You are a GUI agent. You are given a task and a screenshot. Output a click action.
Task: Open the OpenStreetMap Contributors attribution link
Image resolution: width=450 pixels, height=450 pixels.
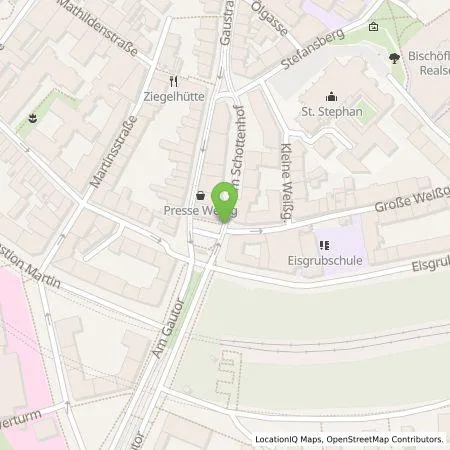pos(385,439)
